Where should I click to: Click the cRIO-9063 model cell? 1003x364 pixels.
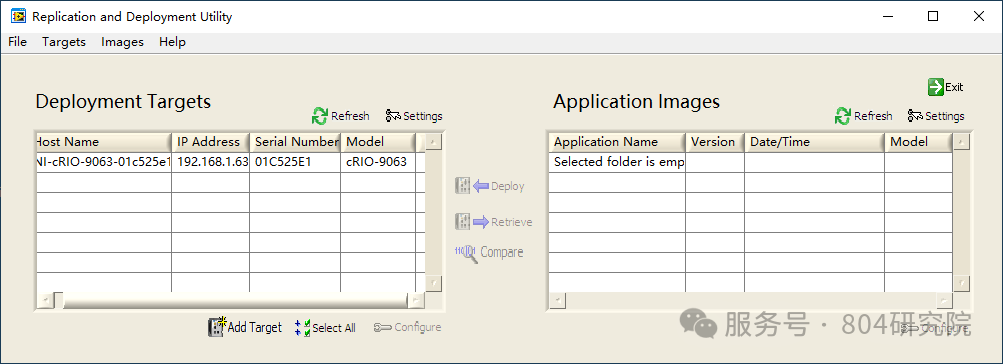378,162
